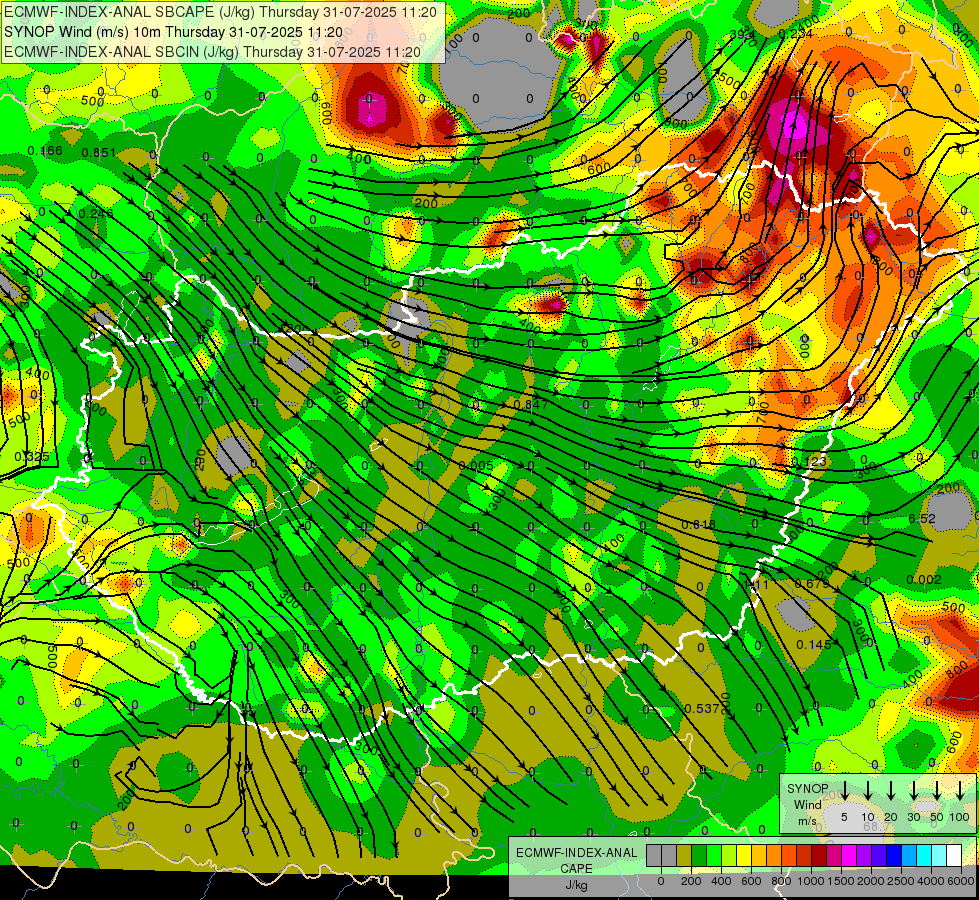Image resolution: width=979 pixels, height=900 pixels.
Task: Click the 0.123 value on the map
Action: click(x=809, y=462)
